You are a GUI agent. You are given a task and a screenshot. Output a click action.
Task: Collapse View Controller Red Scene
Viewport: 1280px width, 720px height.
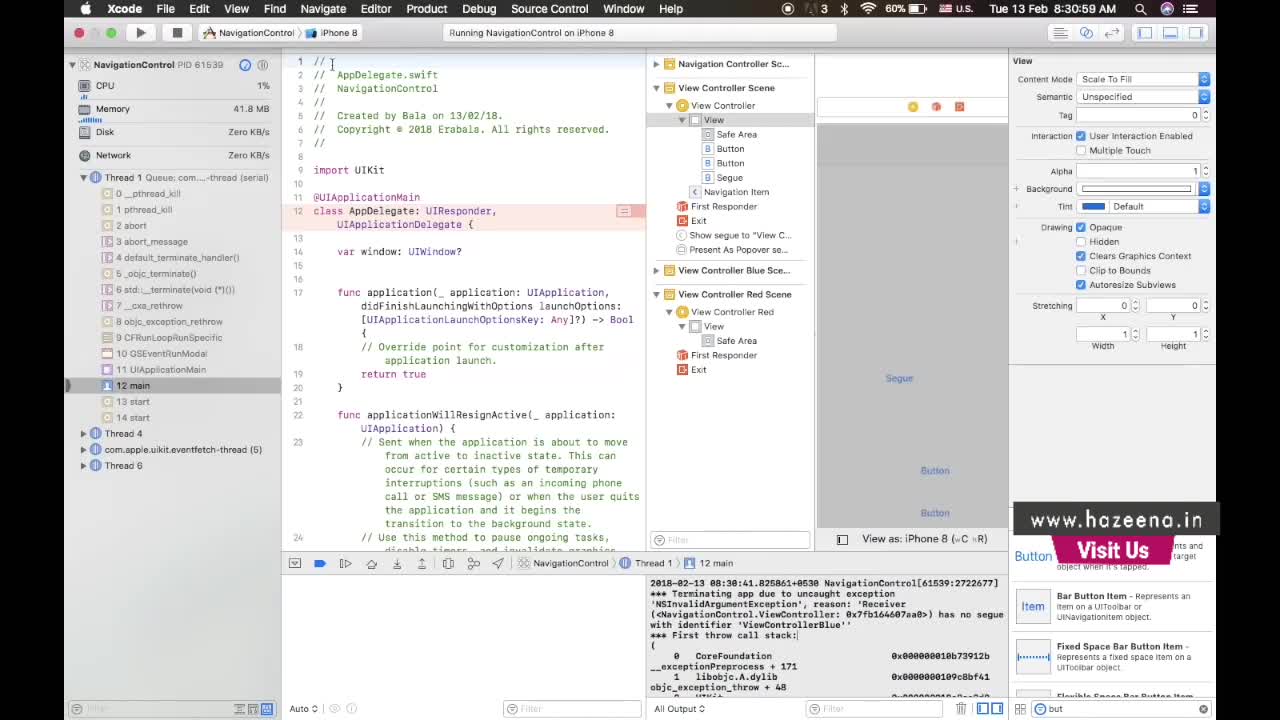tap(657, 294)
